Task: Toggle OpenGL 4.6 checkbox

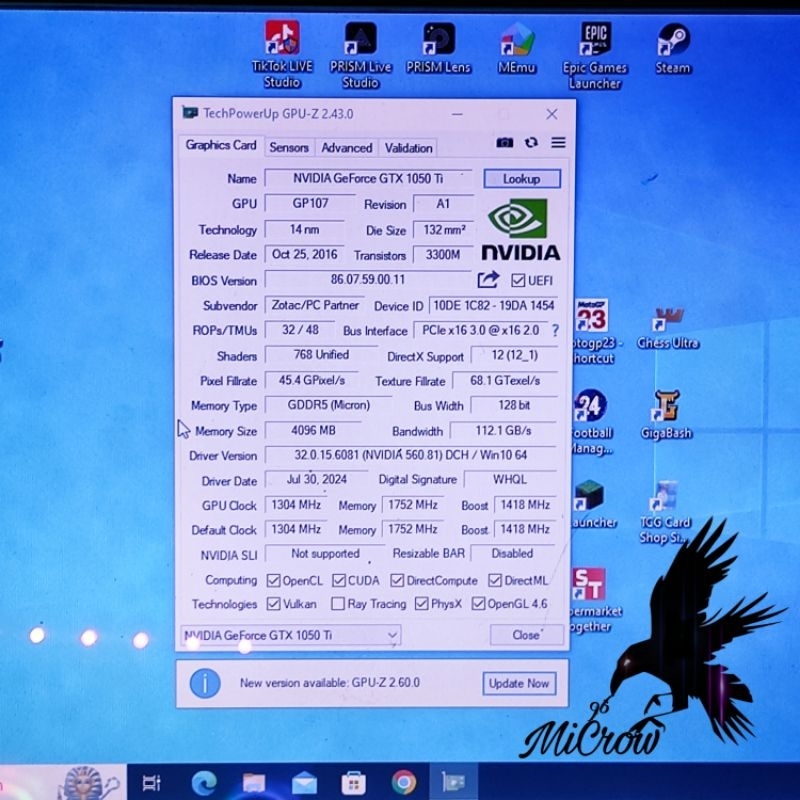Action: (x=478, y=604)
